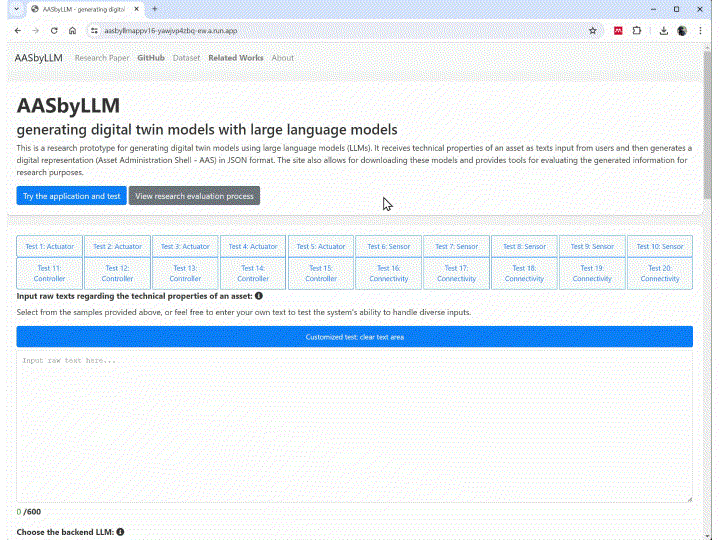Click inside the raw text input area
This screenshot has height=540, width=720.
(355, 425)
